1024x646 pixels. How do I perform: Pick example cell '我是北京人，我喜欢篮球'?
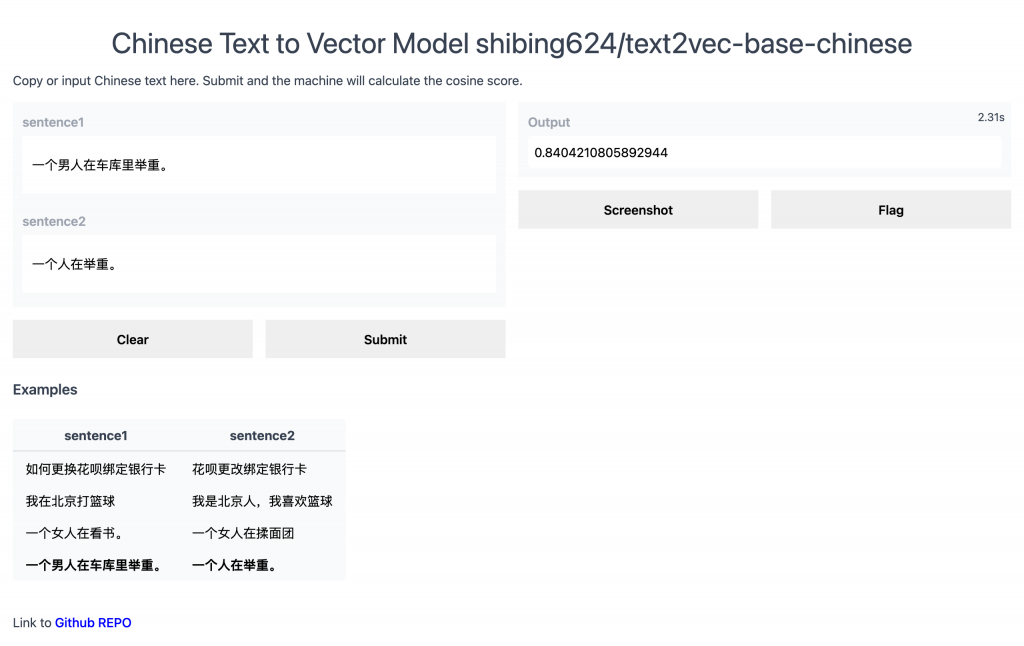coord(262,501)
